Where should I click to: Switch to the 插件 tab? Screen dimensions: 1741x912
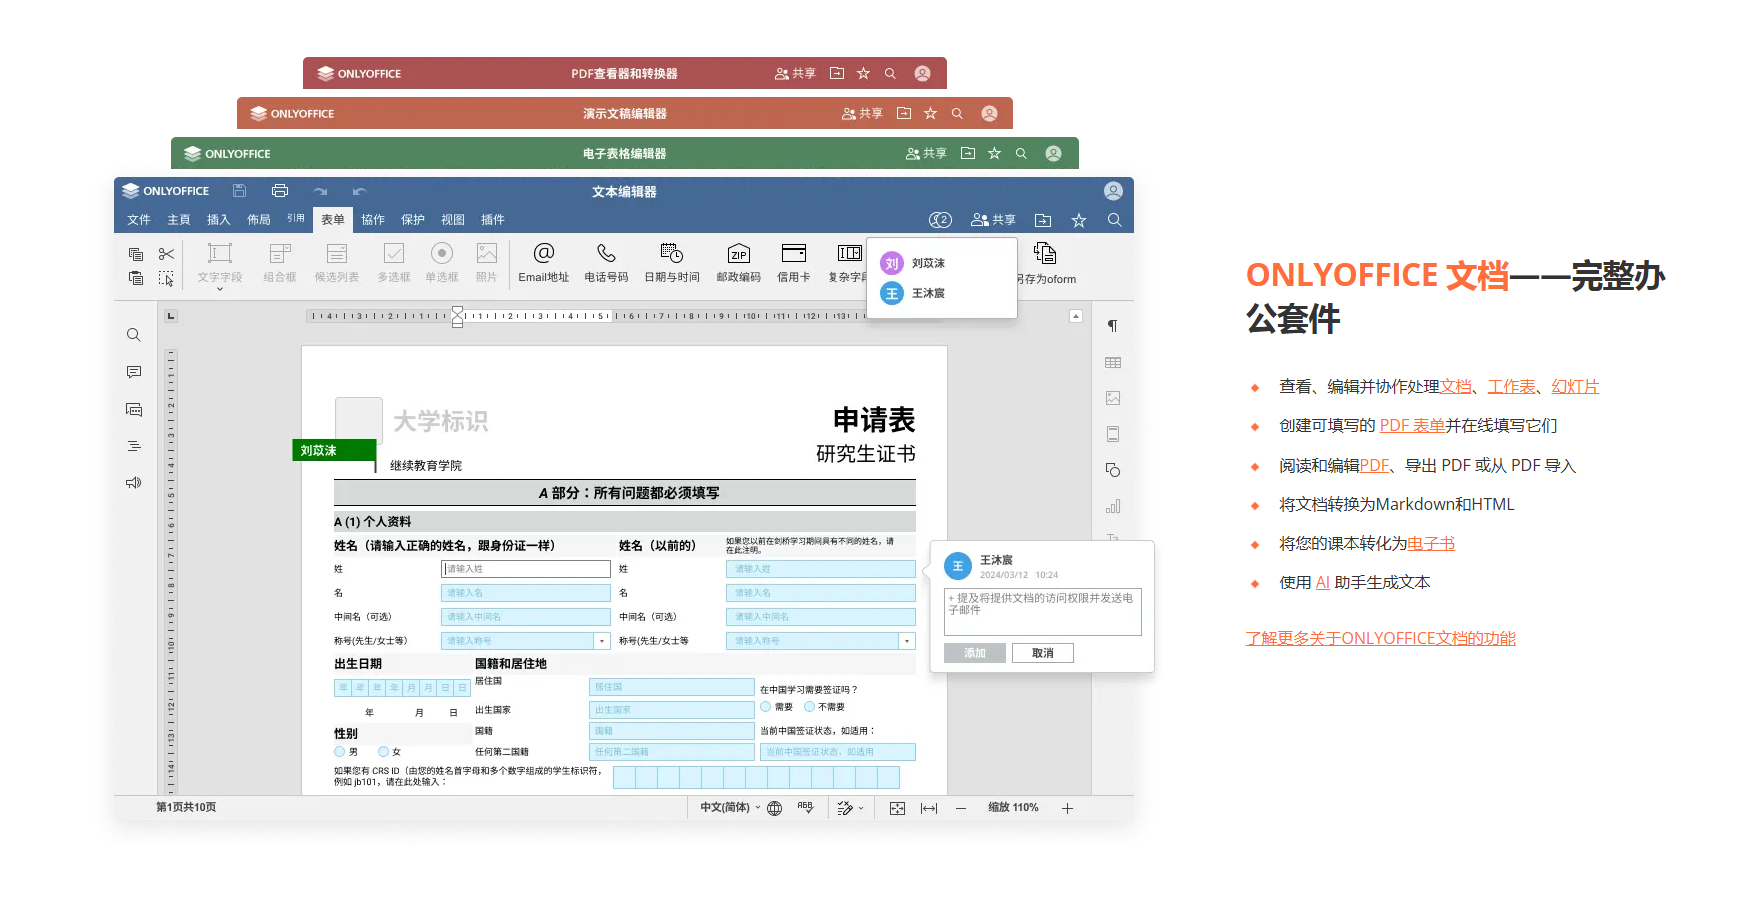pos(493,220)
